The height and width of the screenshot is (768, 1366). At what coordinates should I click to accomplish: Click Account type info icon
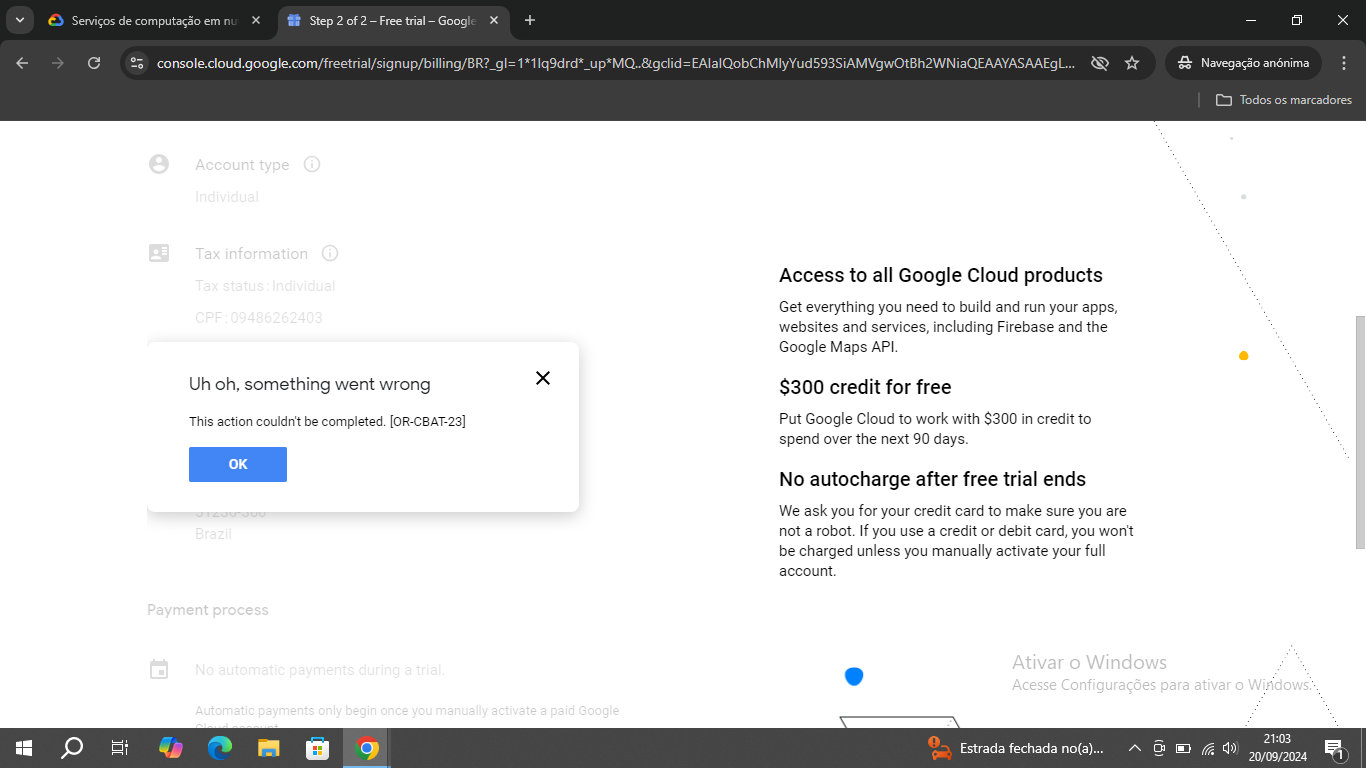pyautogui.click(x=312, y=164)
